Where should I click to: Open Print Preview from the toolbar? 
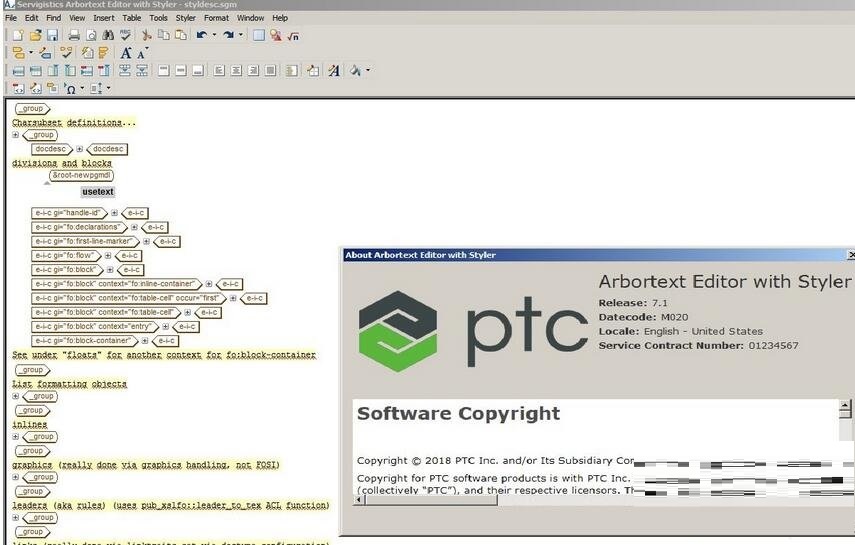pos(91,35)
